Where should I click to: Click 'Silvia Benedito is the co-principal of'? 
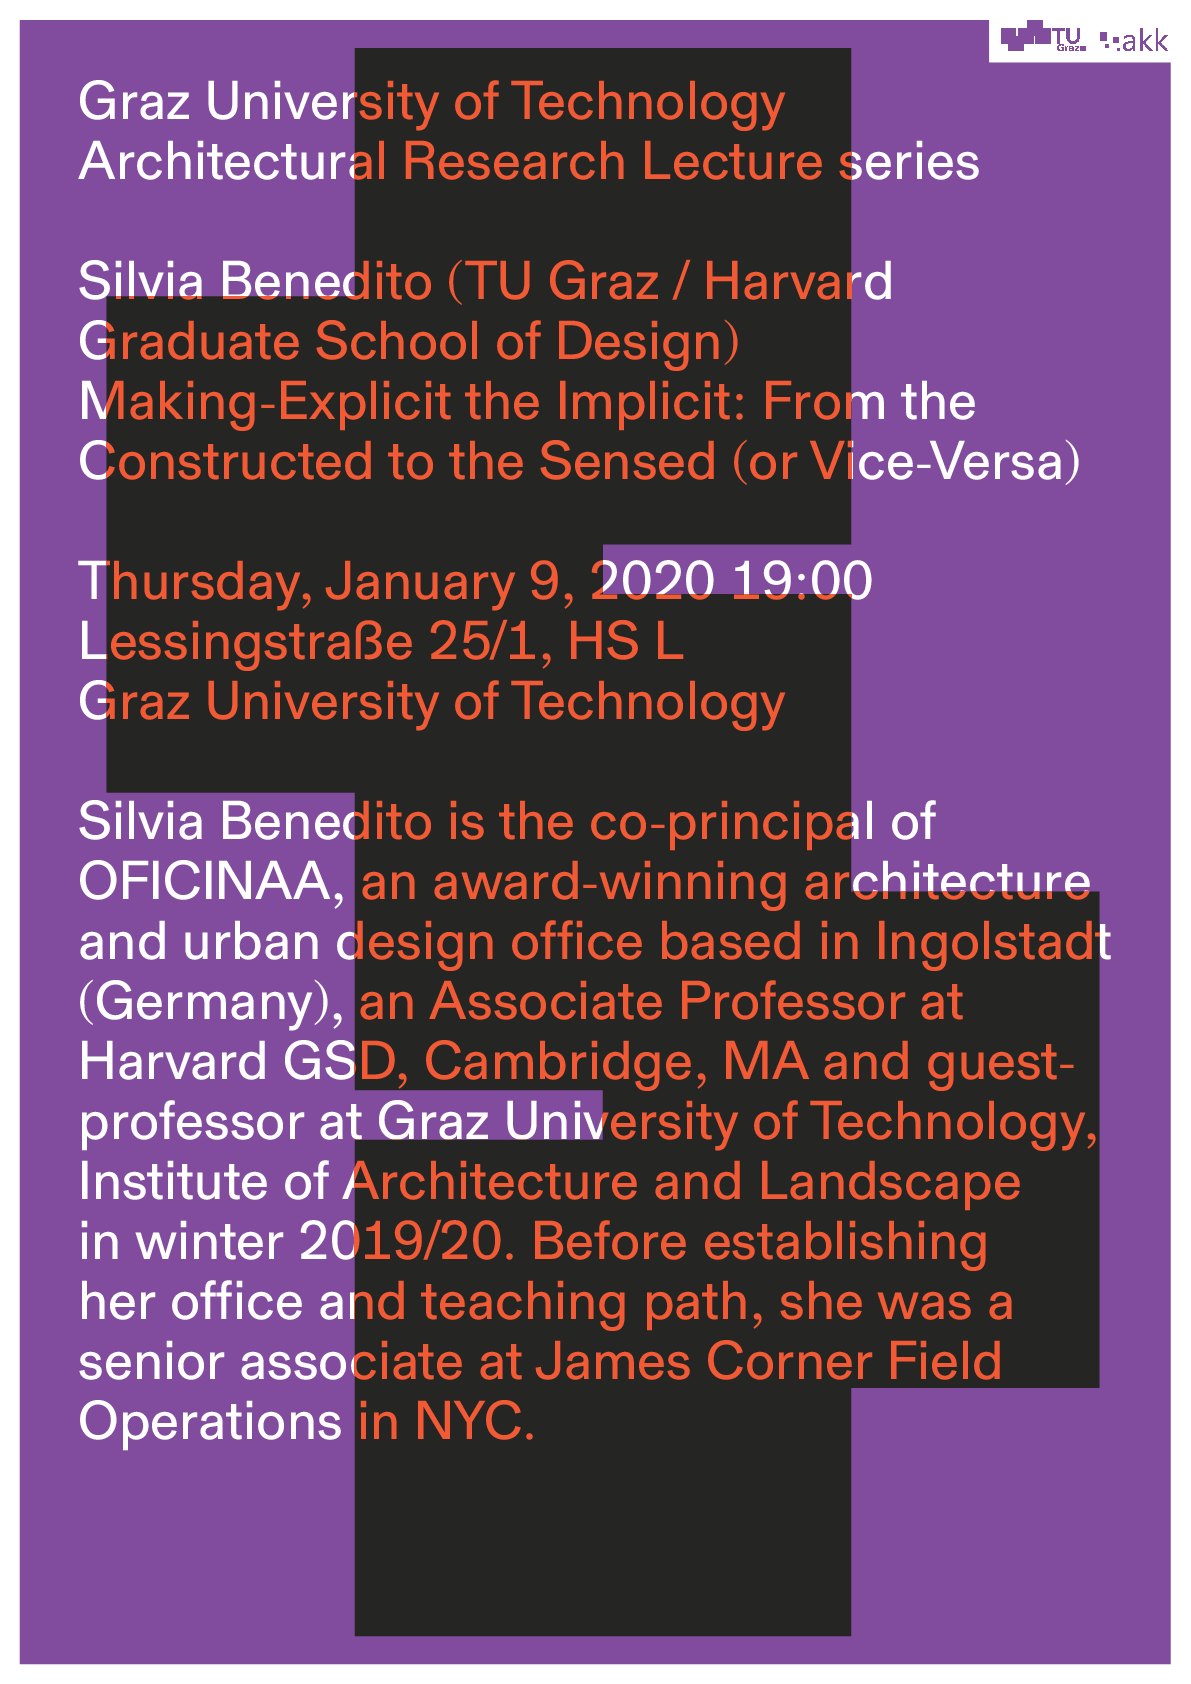[507, 822]
